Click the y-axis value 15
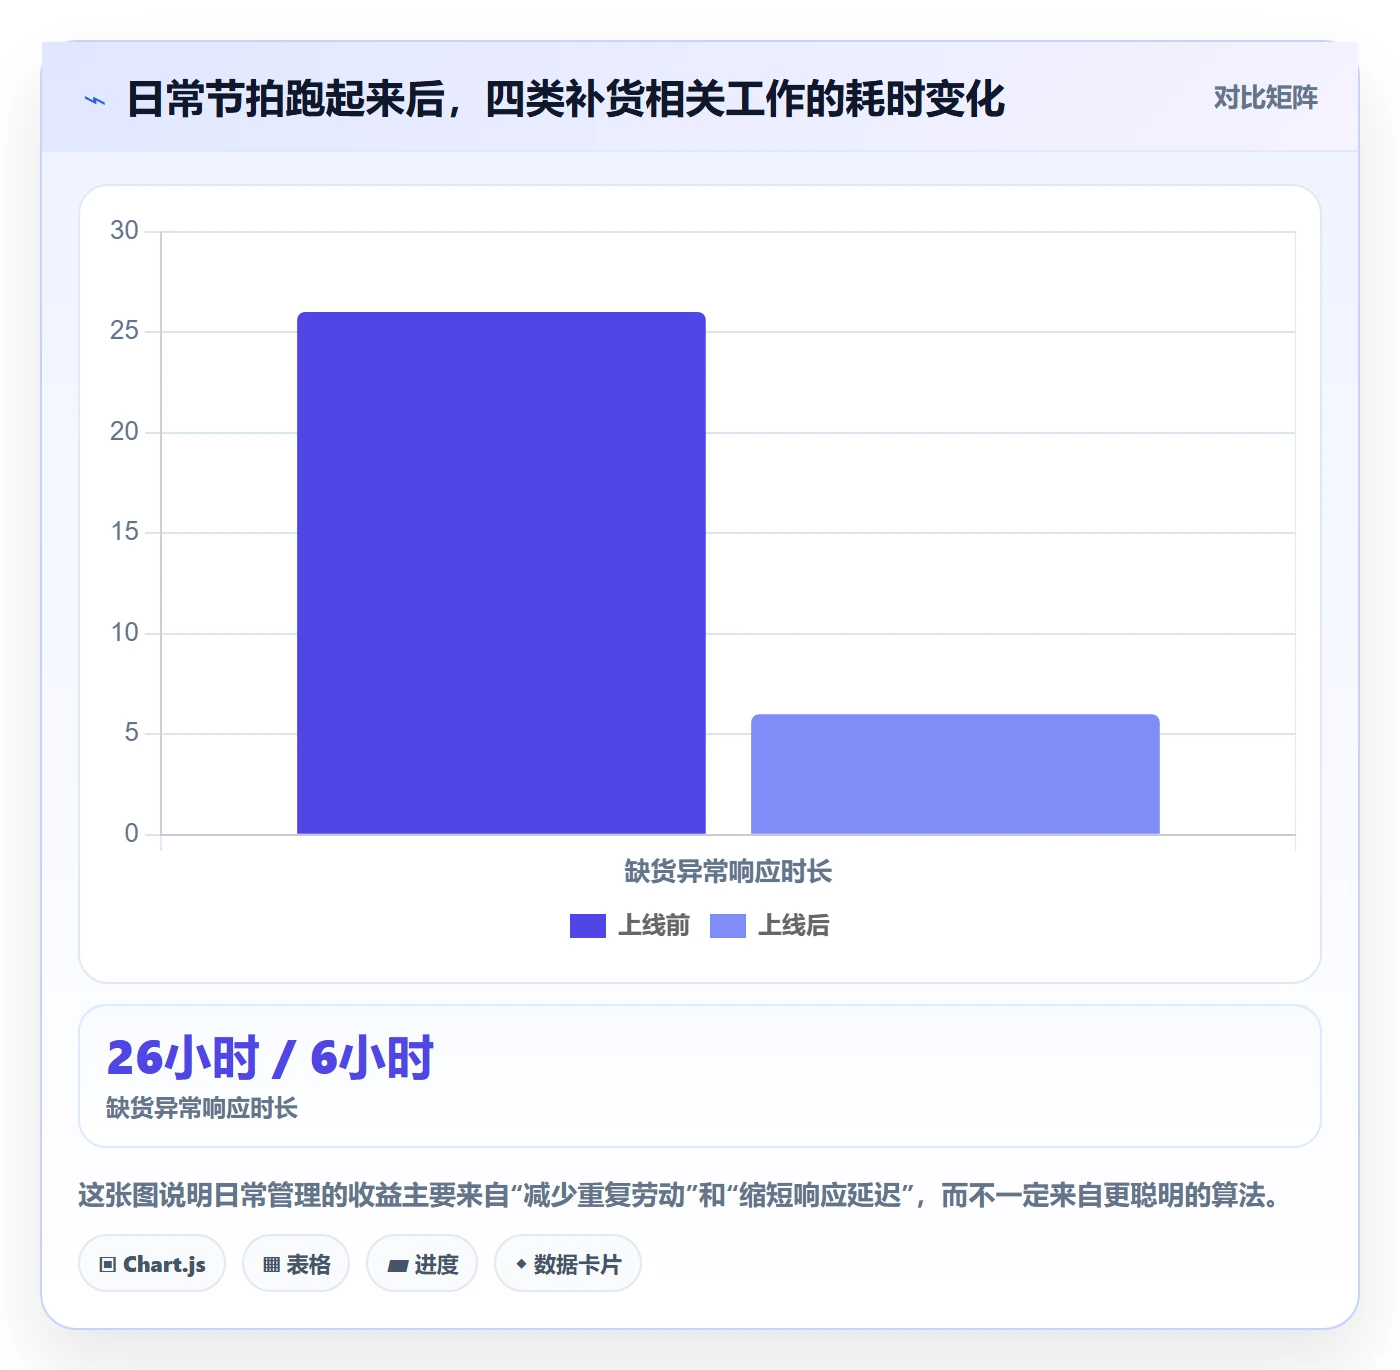The height and width of the screenshot is (1370, 1400). (x=124, y=532)
